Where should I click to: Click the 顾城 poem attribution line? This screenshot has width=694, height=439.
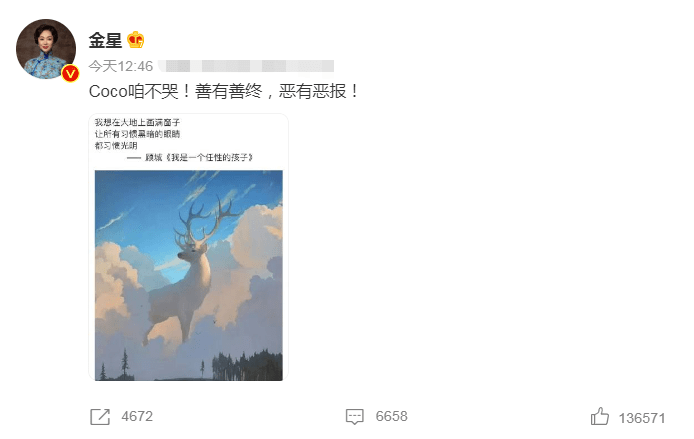pos(190,158)
